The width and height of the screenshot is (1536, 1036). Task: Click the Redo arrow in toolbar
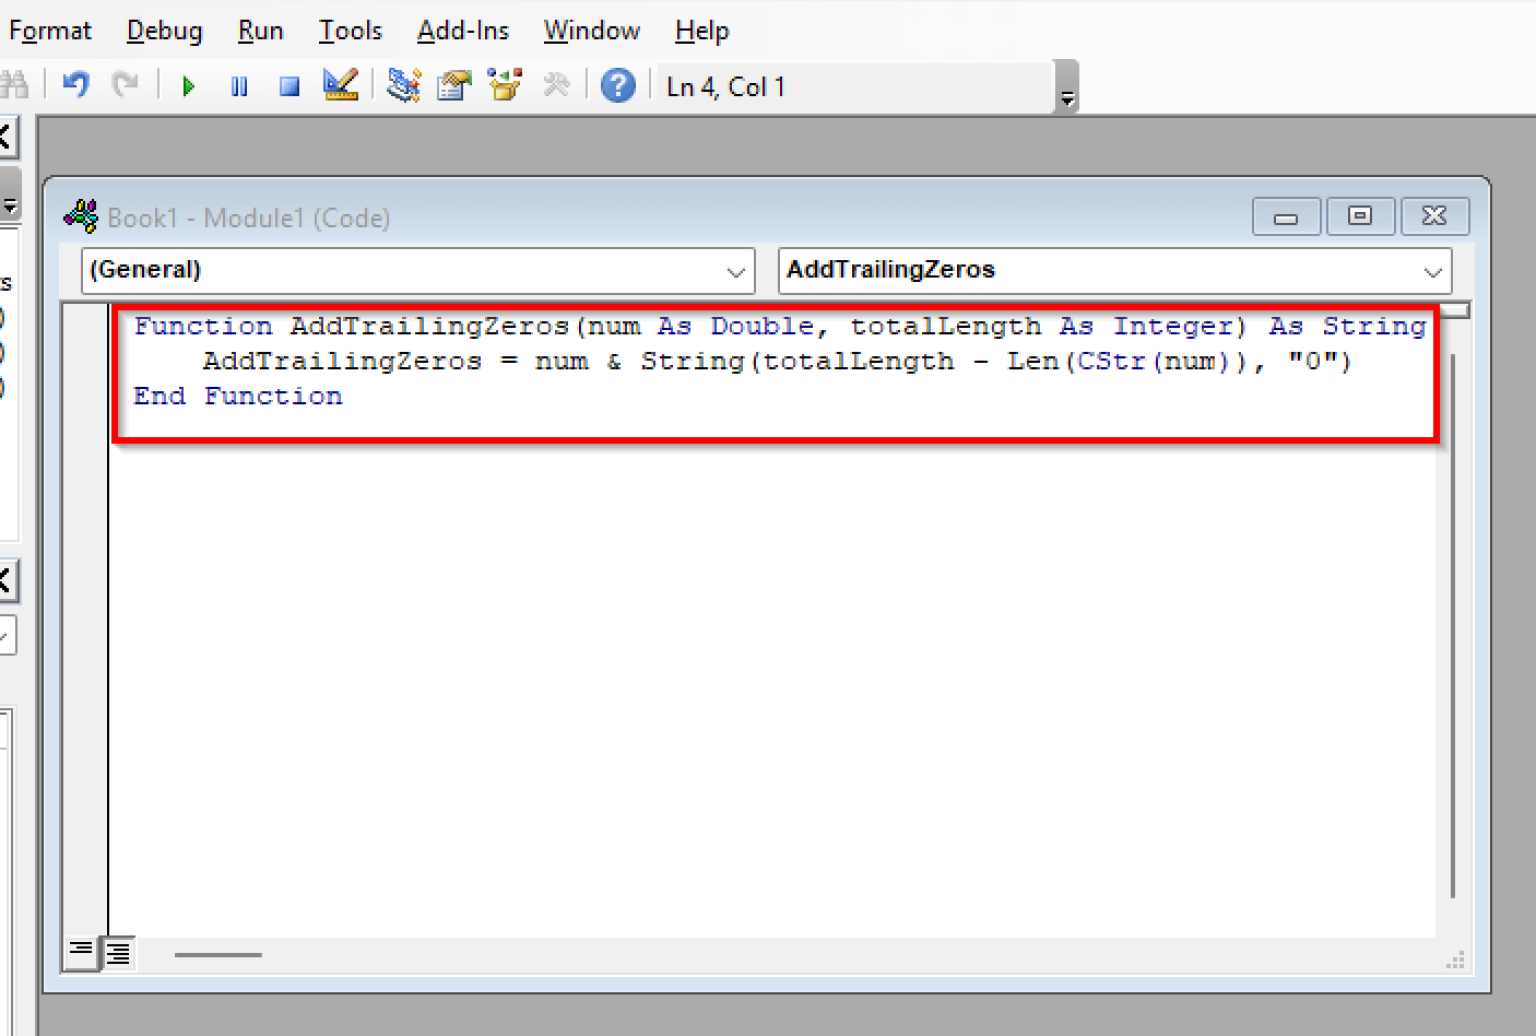click(125, 86)
